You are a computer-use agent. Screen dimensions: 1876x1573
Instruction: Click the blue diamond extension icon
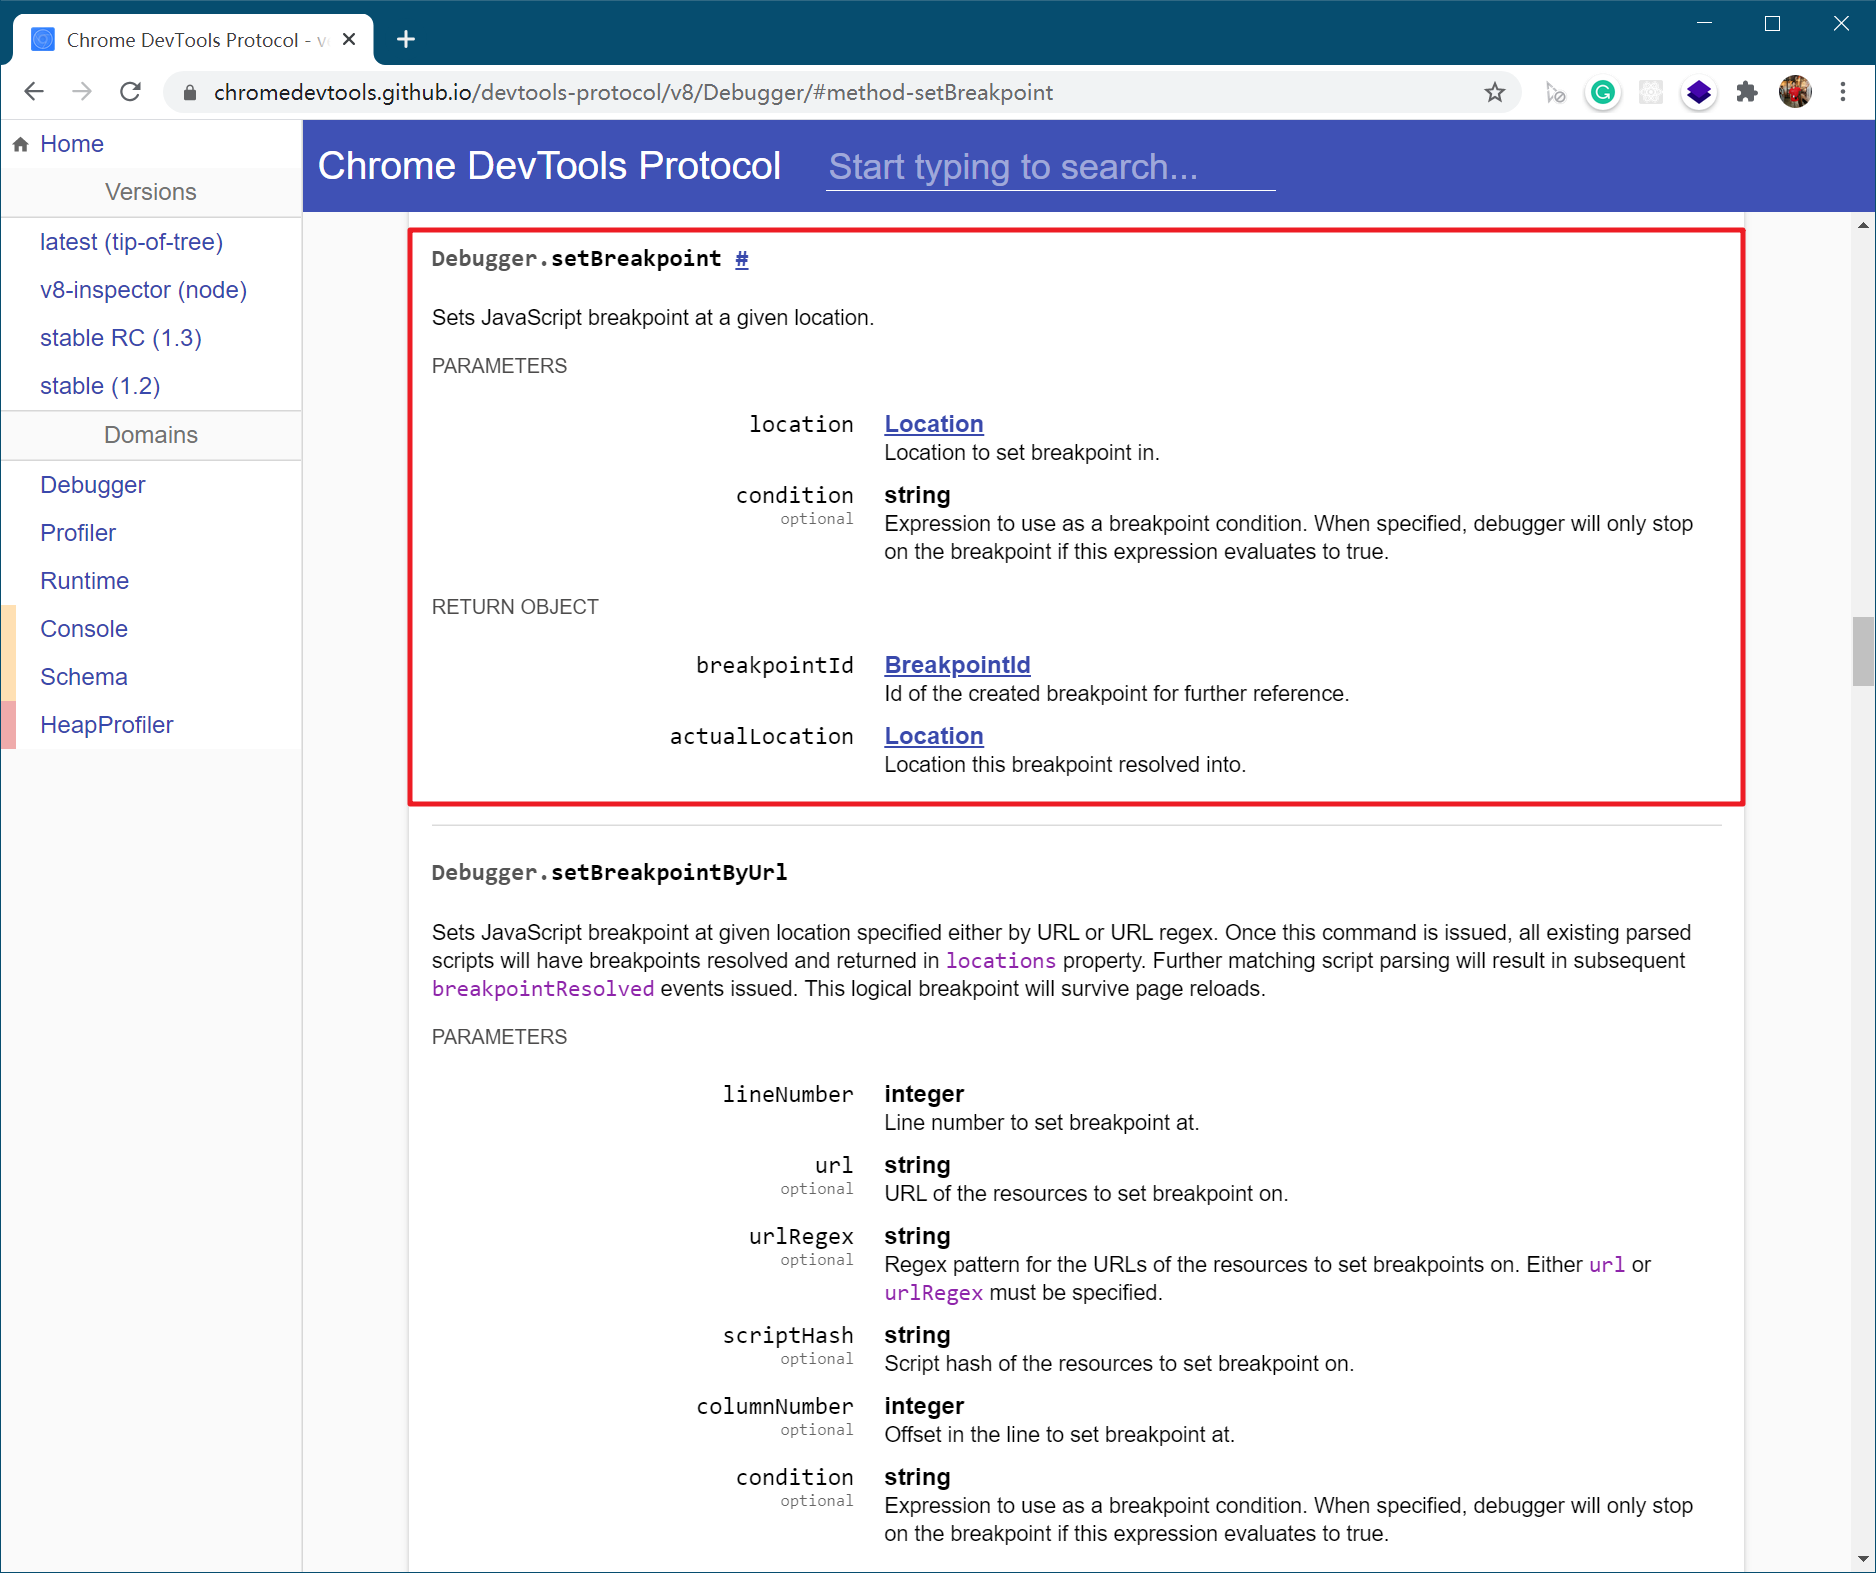(x=1698, y=93)
